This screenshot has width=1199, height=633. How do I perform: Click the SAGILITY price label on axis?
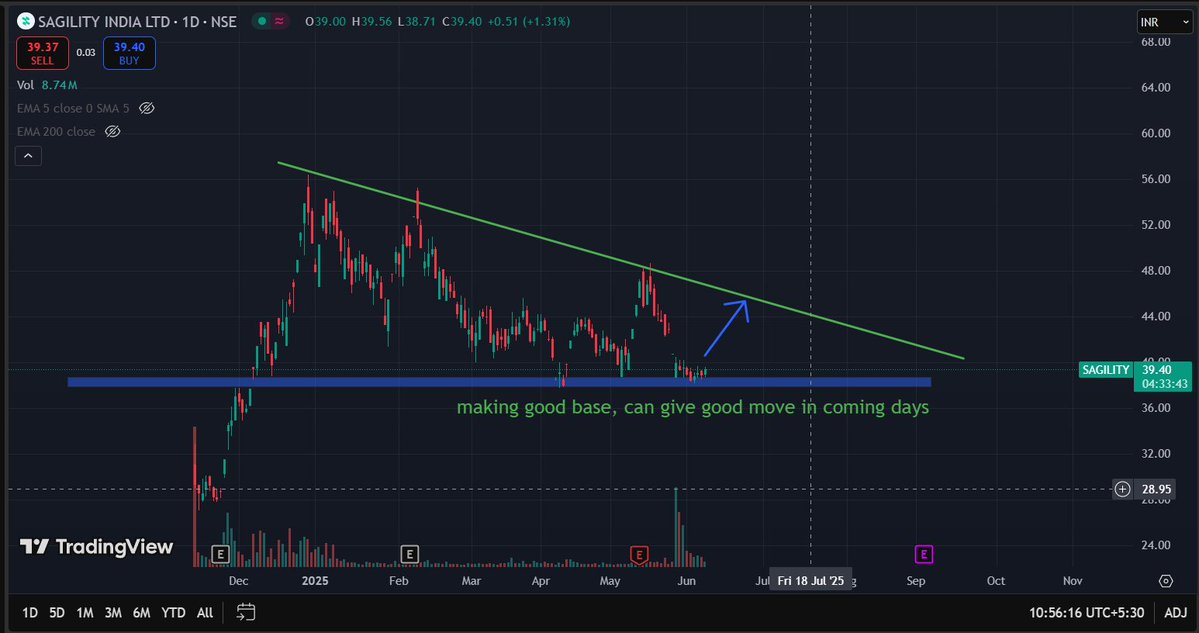click(1105, 370)
